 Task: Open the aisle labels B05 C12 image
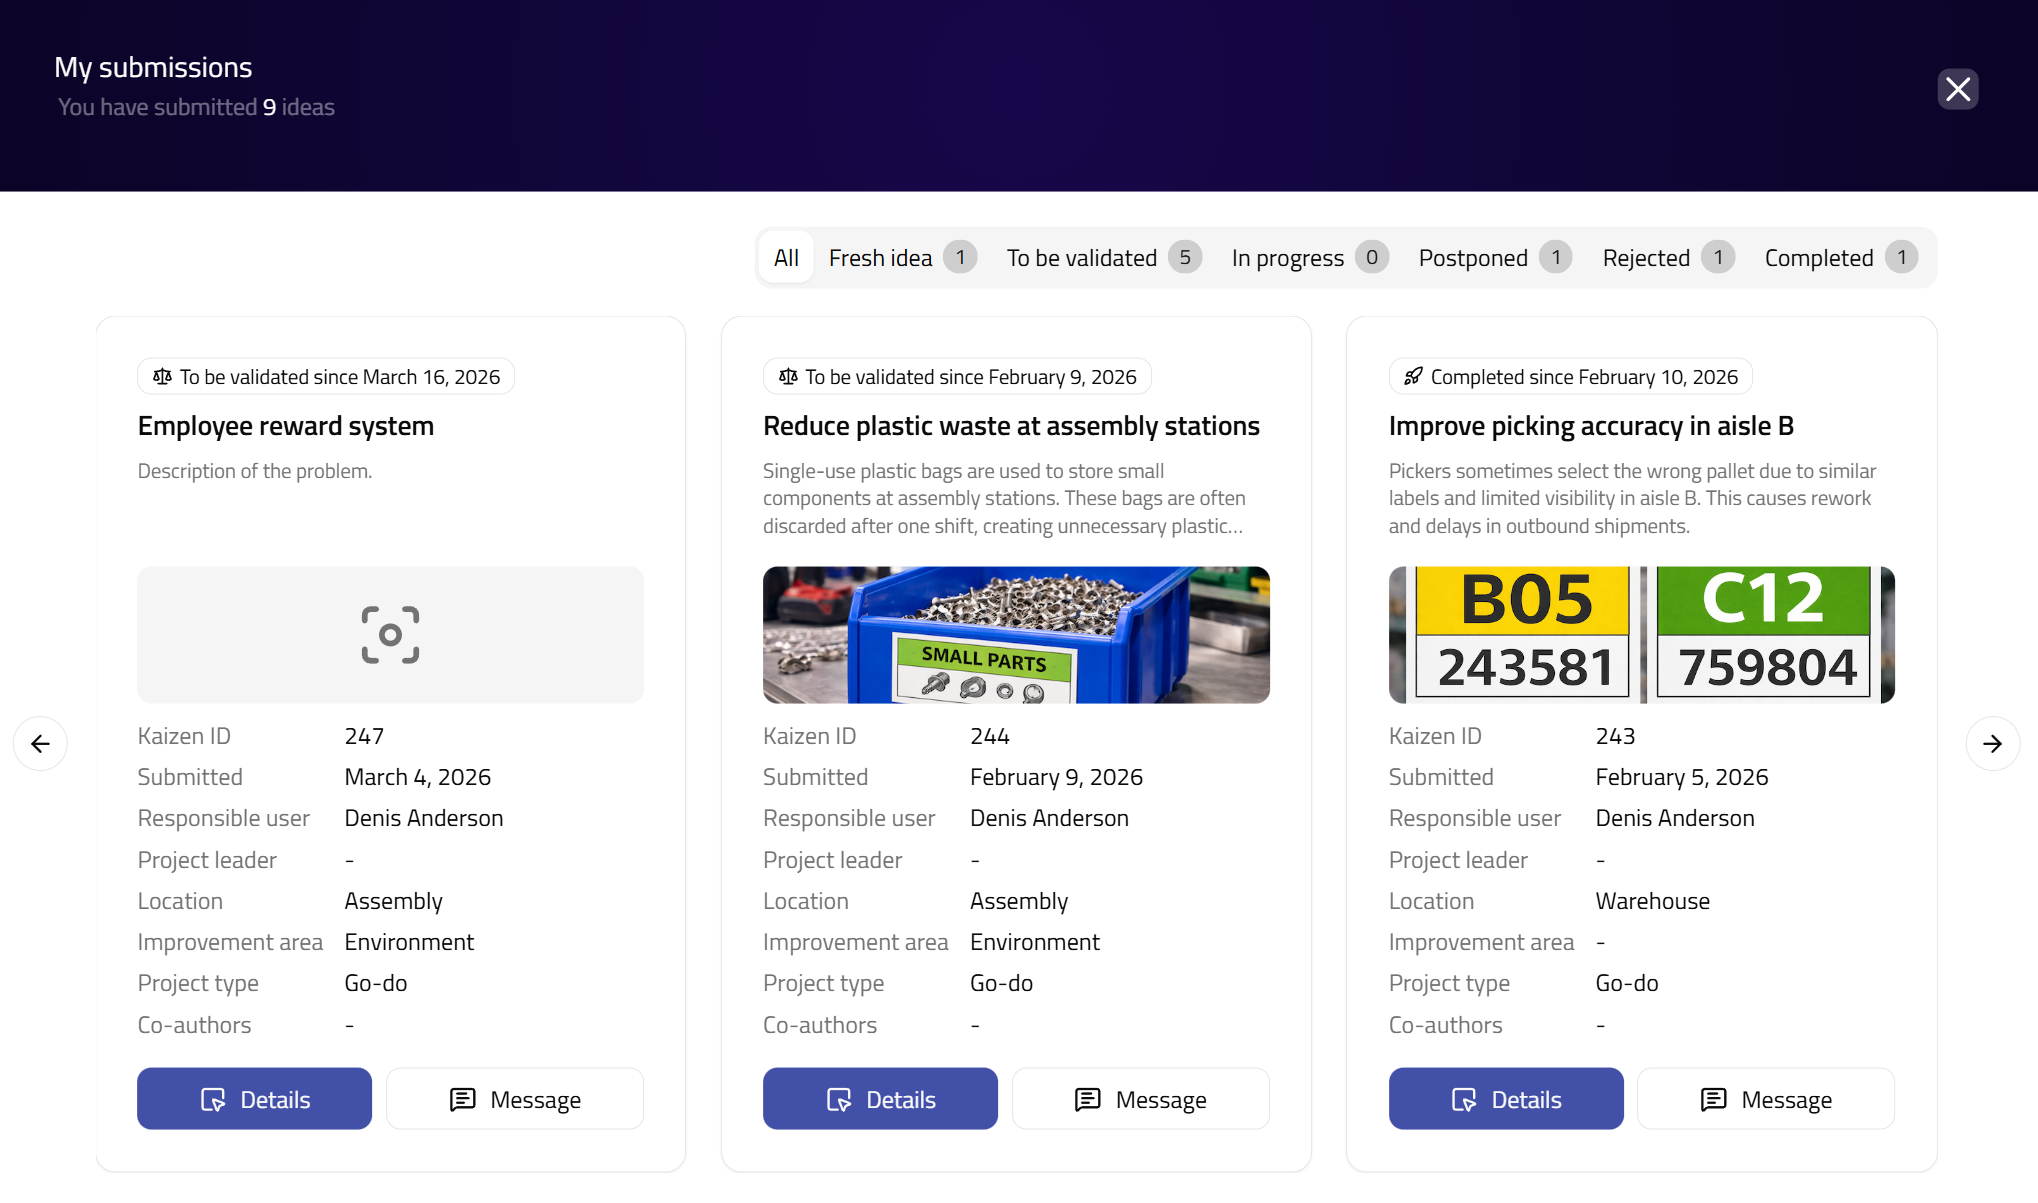pyautogui.click(x=1641, y=635)
